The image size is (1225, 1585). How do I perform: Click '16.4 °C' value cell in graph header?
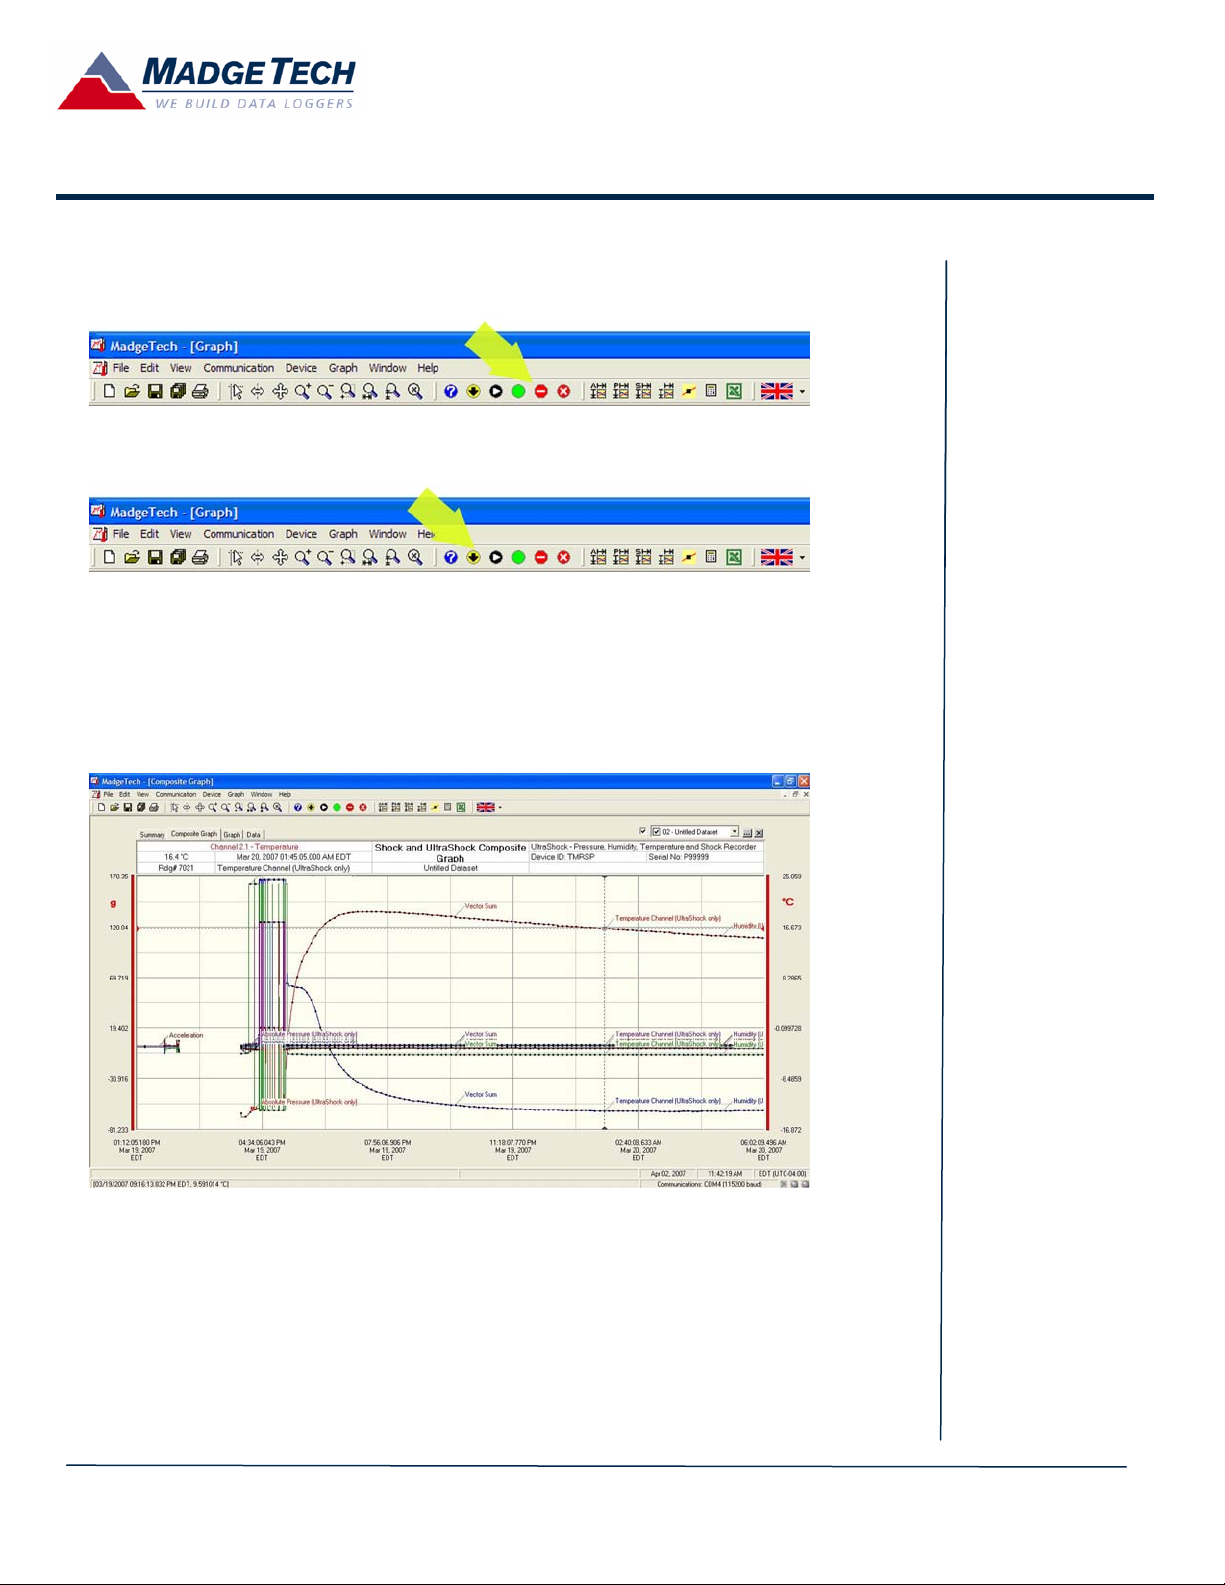(176, 857)
